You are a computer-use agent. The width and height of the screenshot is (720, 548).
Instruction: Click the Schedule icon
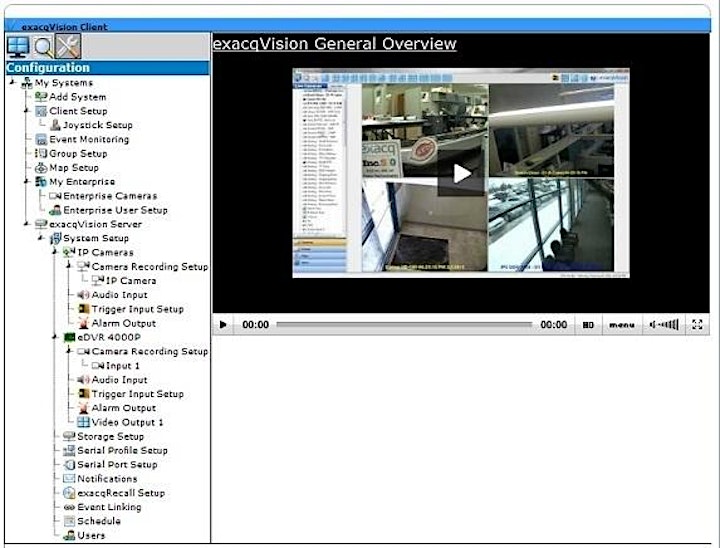point(69,521)
